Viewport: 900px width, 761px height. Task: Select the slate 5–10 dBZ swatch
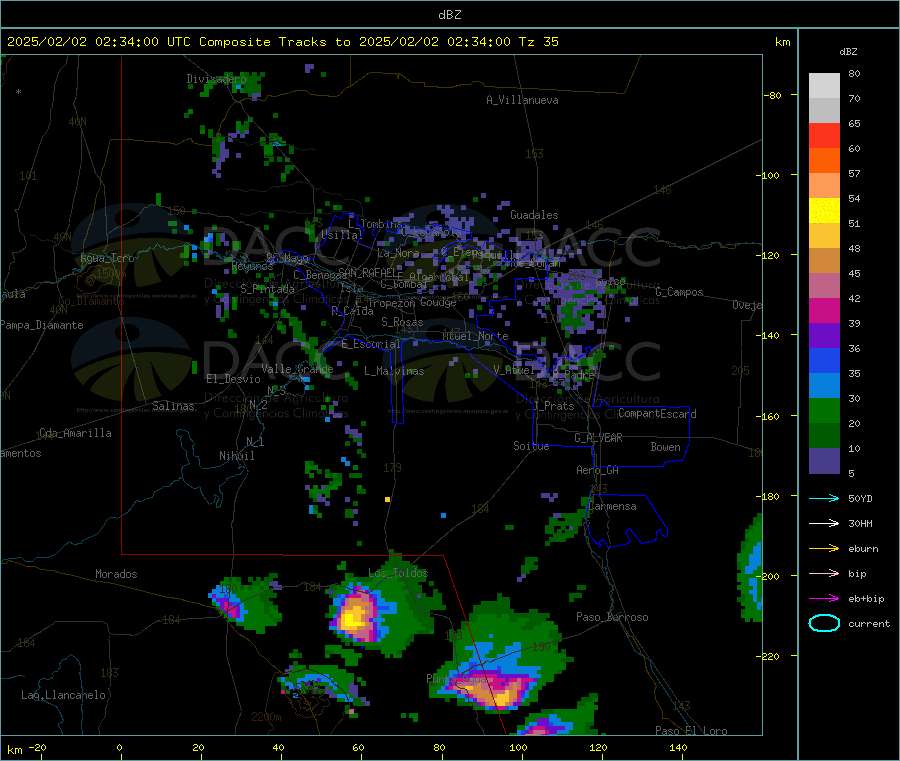coord(824,461)
